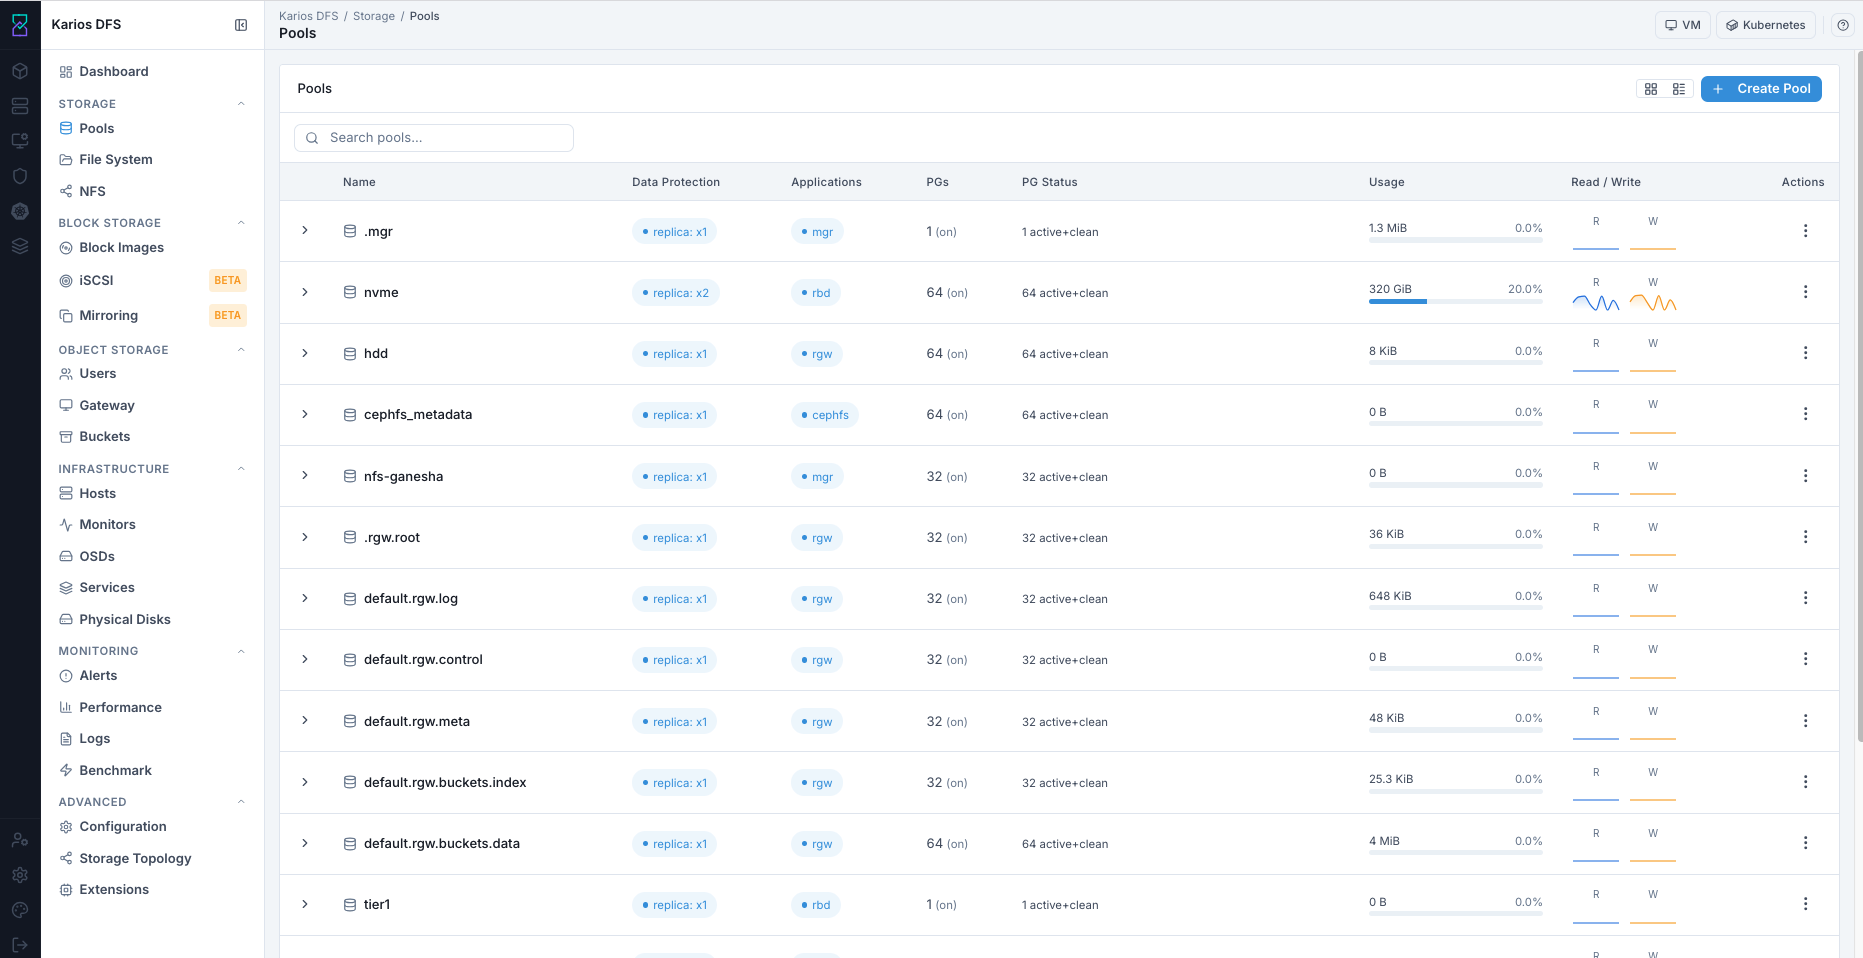
Task: Expand the .mgr pool row
Action: [x=305, y=231]
